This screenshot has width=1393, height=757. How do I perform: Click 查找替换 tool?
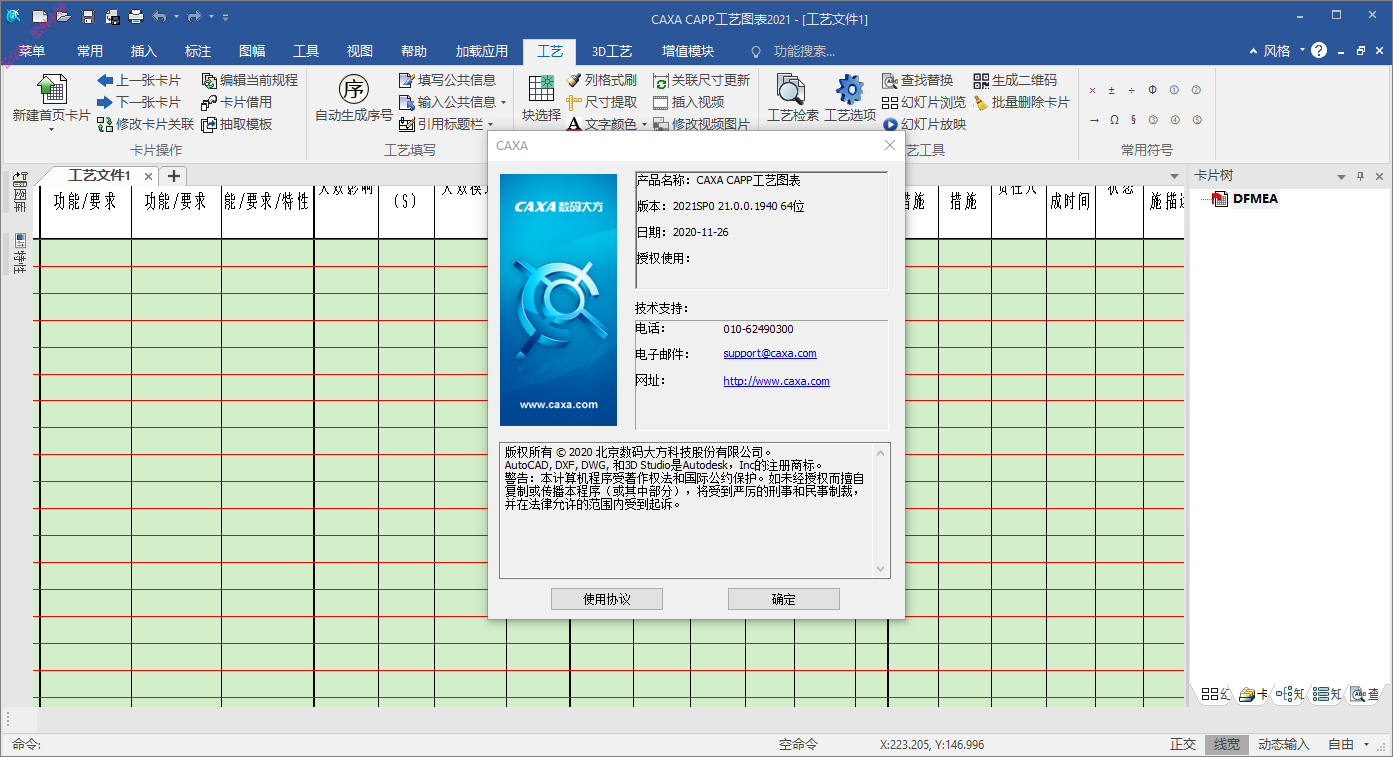tap(918, 80)
